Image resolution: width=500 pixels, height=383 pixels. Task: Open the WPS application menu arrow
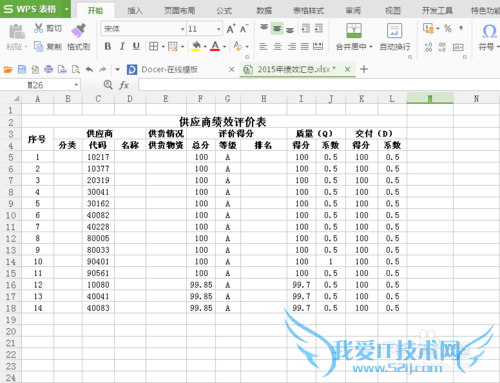point(67,9)
